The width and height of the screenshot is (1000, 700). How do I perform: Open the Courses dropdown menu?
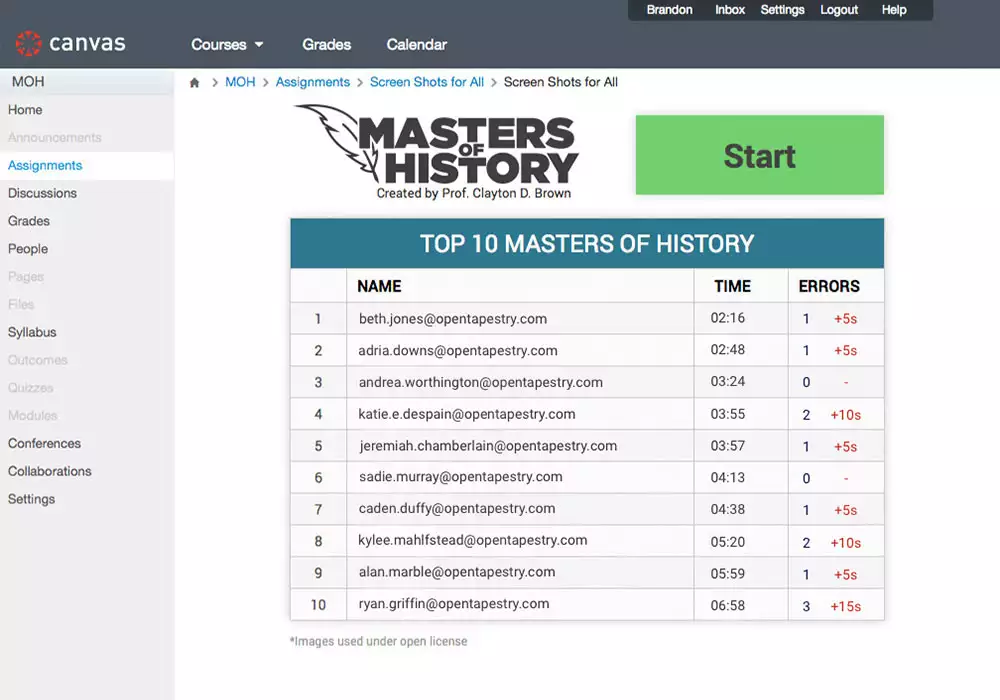(x=227, y=45)
